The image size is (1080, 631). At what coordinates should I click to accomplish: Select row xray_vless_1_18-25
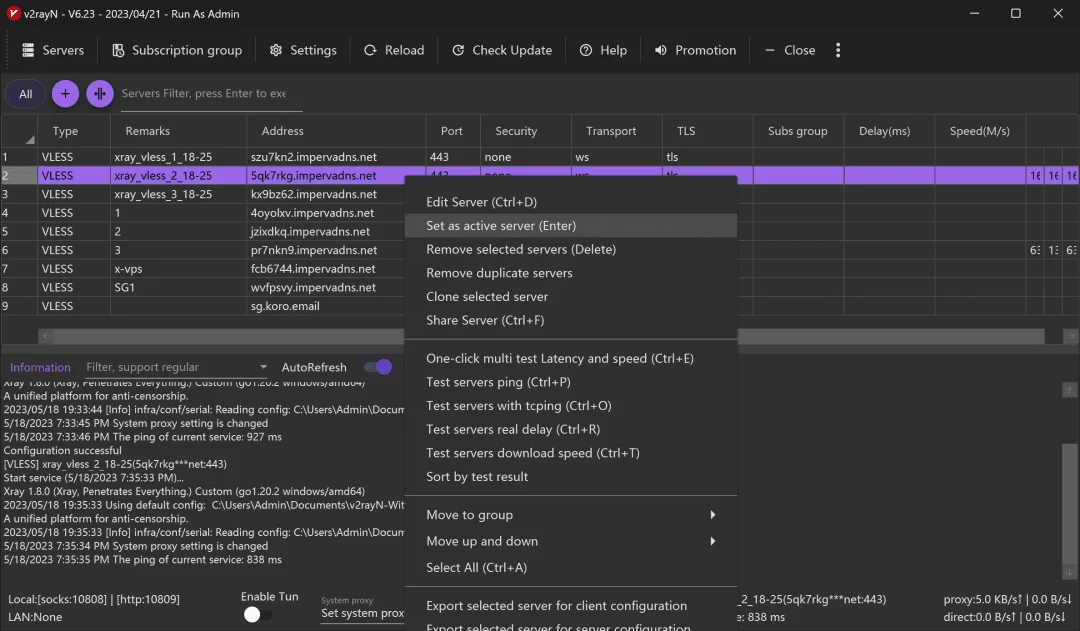coord(539,157)
